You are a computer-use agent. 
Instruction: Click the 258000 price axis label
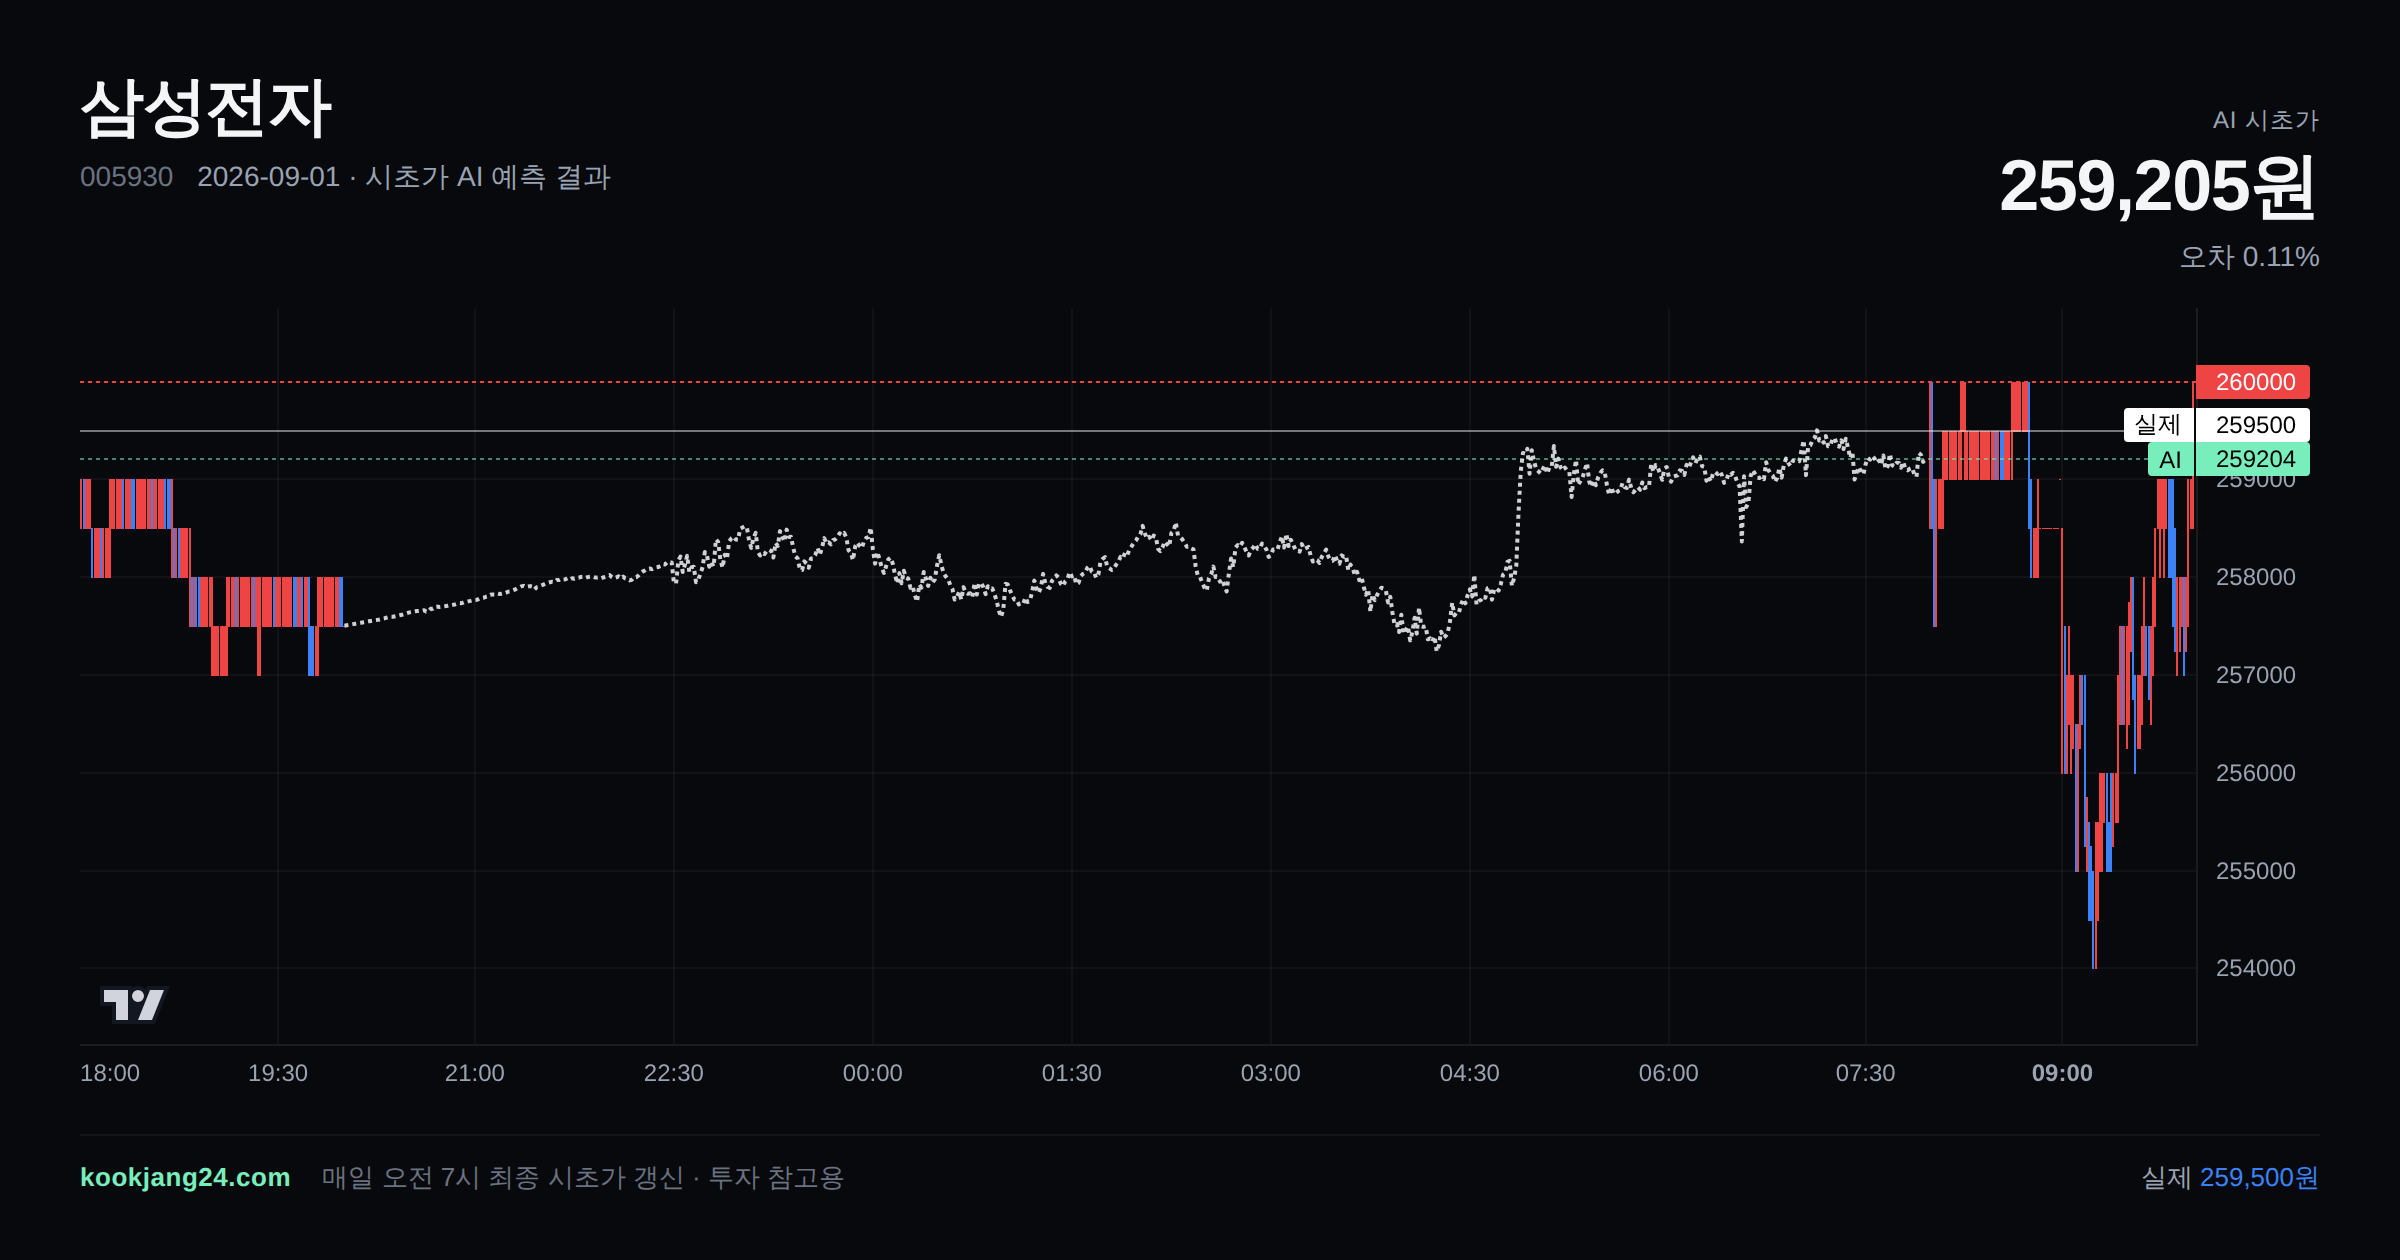coord(2255,577)
